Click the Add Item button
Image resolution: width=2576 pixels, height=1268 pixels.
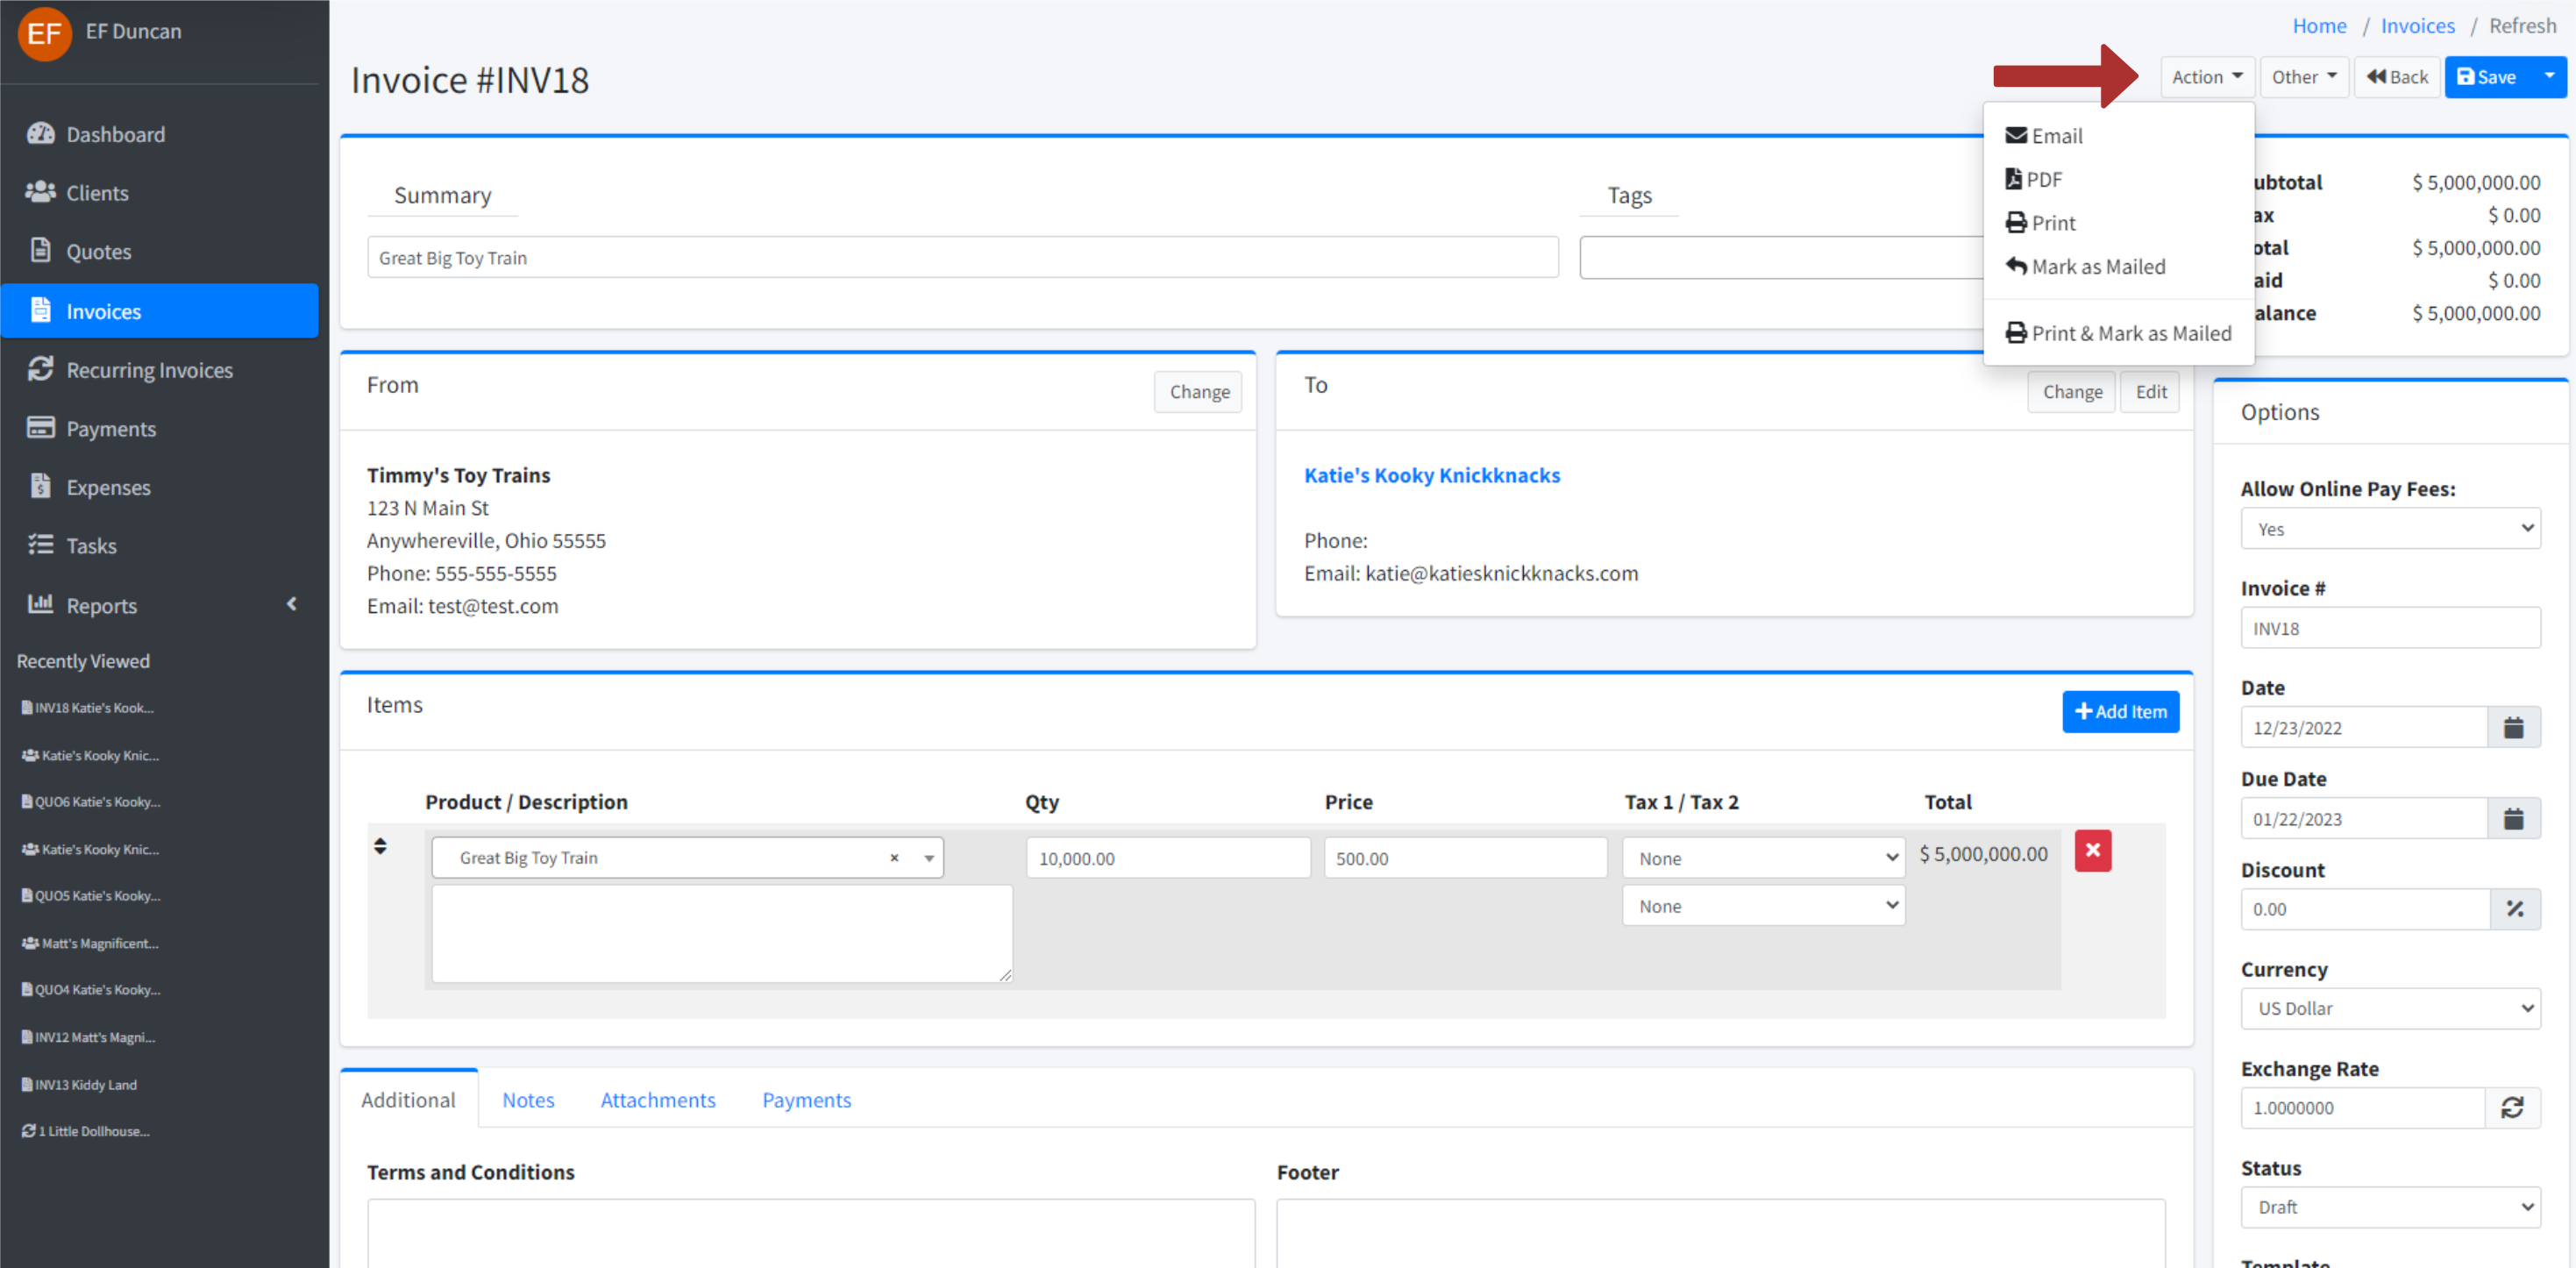2119,711
